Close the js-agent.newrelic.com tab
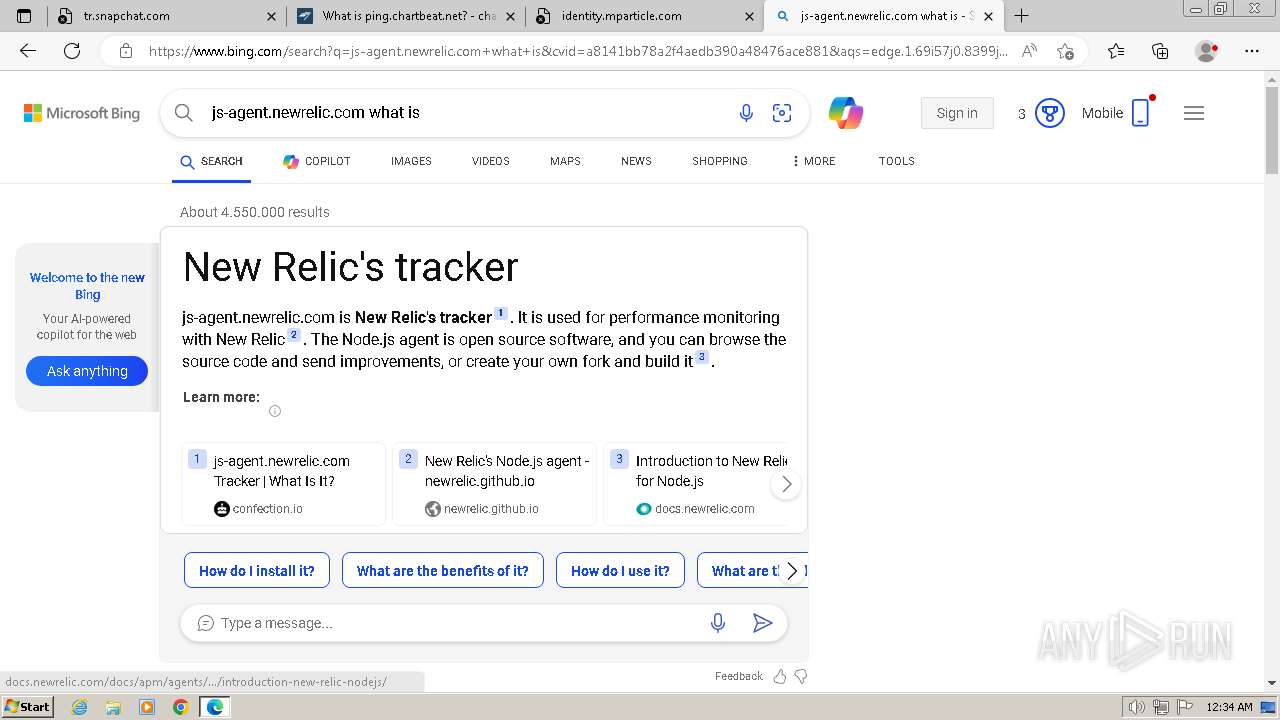The width and height of the screenshot is (1280, 720). click(988, 16)
